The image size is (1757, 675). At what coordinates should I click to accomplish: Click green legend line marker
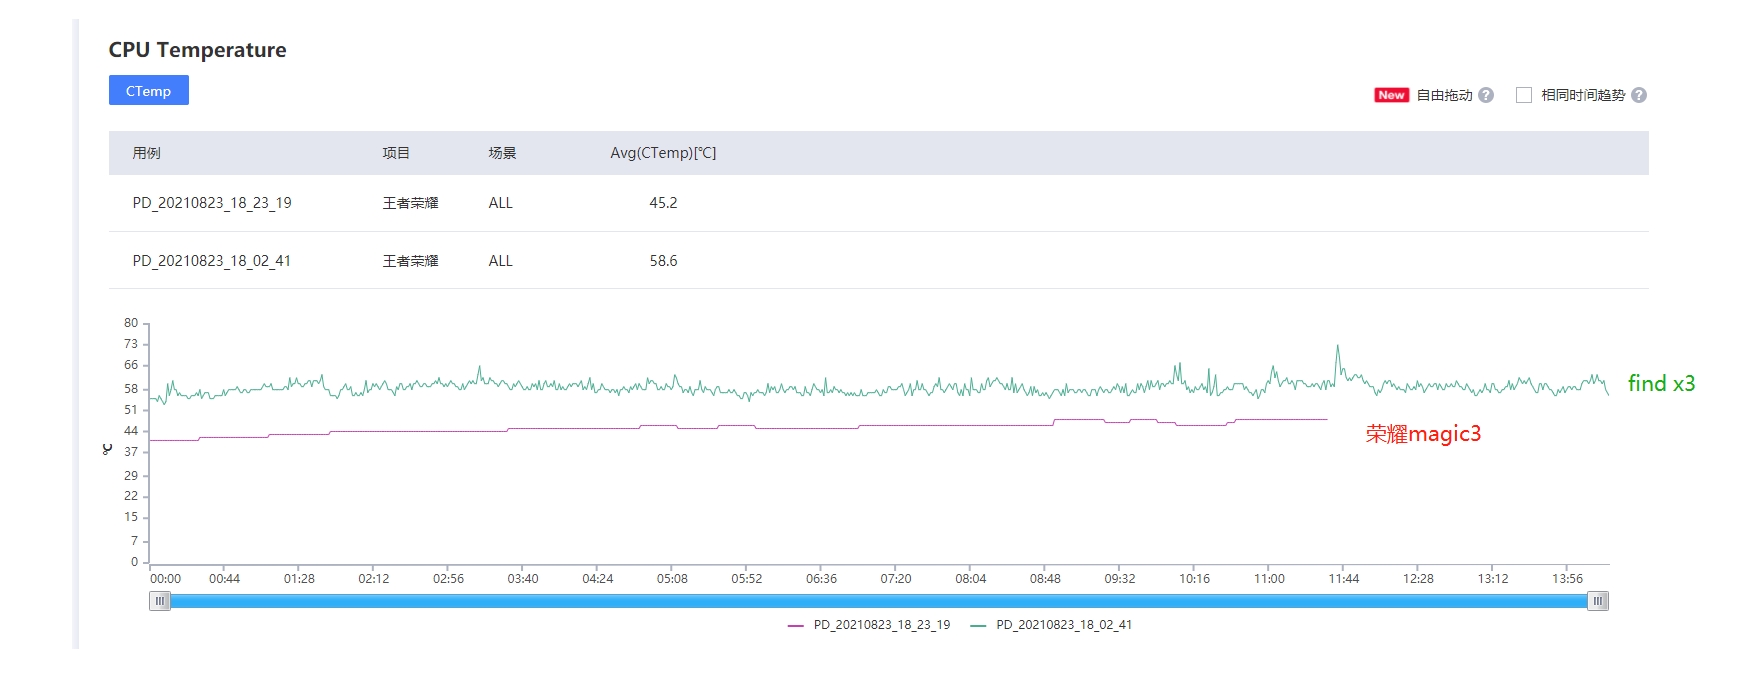(x=978, y=625)
